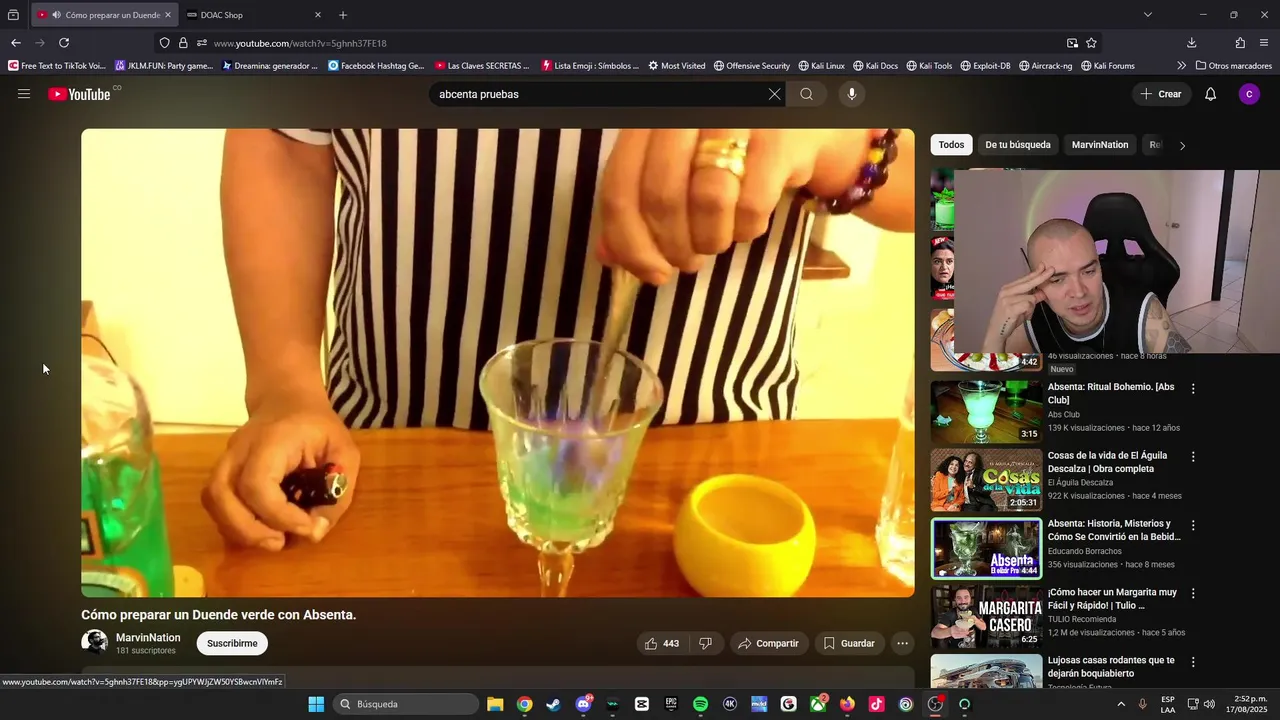Save video with Guardar button
This screenshot has width=1280, height=720.
[849, 643]
